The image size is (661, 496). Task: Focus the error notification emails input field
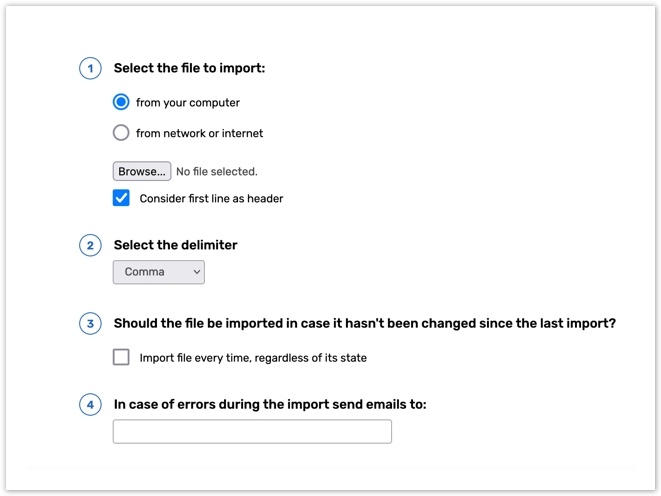[252, 432]
